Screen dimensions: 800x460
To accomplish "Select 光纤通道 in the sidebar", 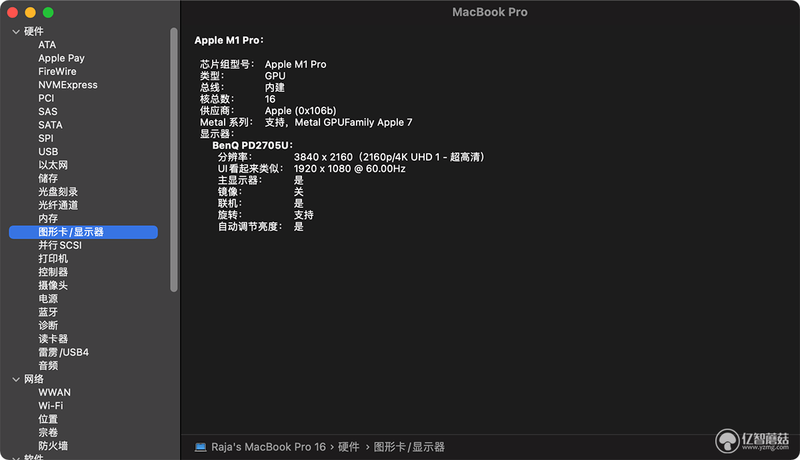I will [58, 205].
